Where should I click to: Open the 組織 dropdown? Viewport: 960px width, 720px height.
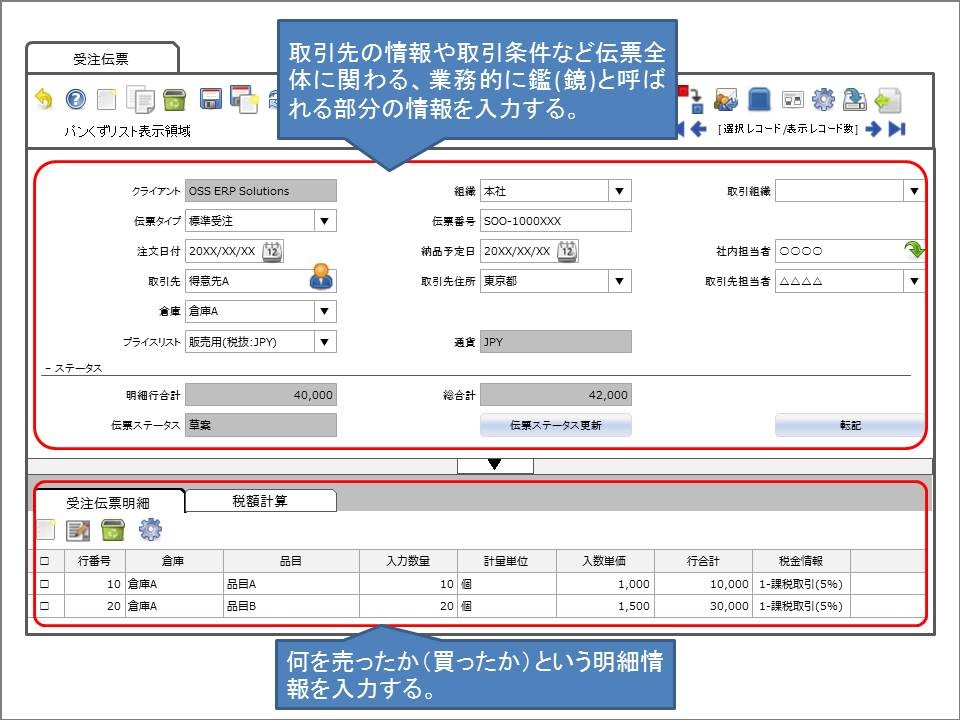click(619, 191)
